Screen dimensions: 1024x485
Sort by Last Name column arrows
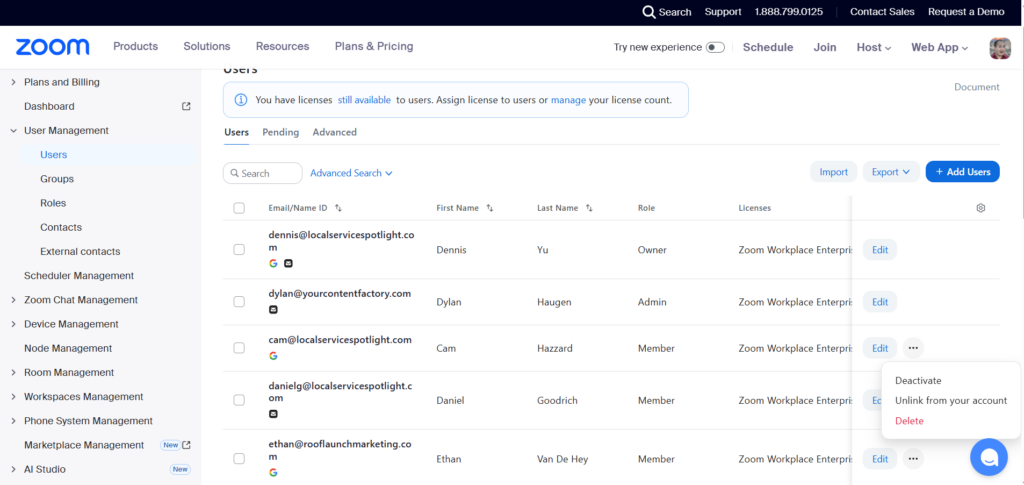589,208
